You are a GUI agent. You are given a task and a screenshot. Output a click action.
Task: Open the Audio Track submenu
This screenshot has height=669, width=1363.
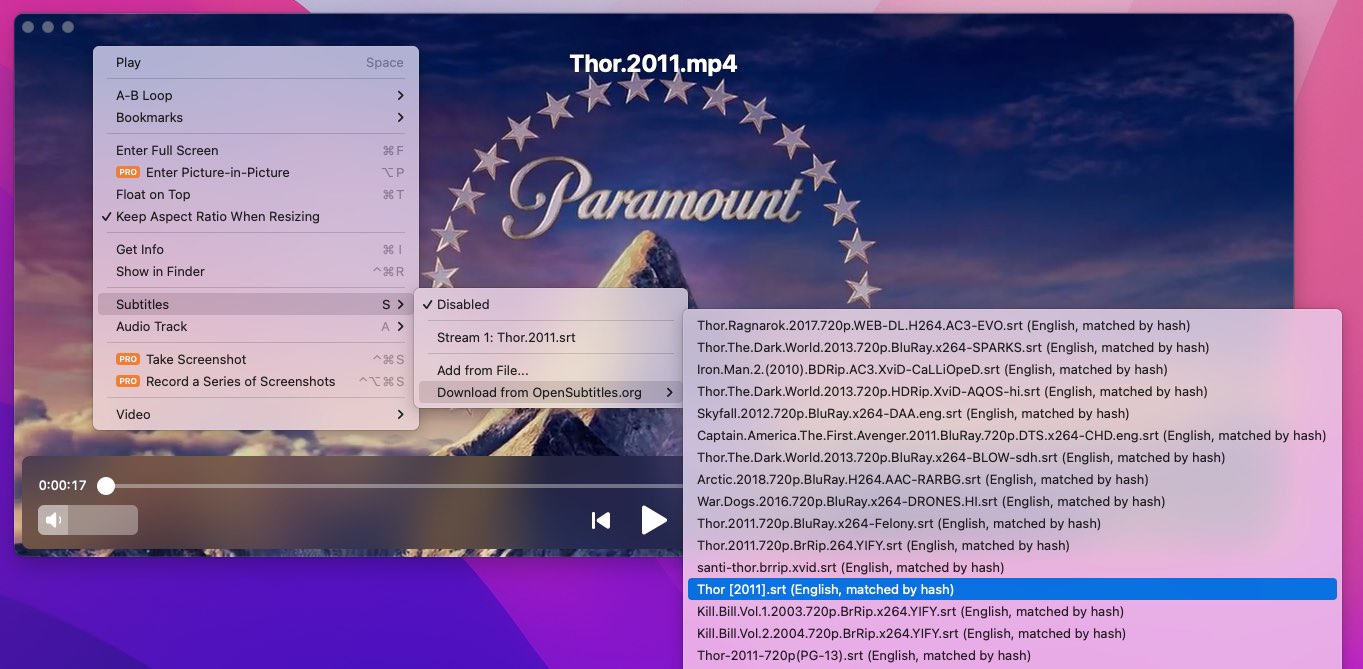click(150, 326)
